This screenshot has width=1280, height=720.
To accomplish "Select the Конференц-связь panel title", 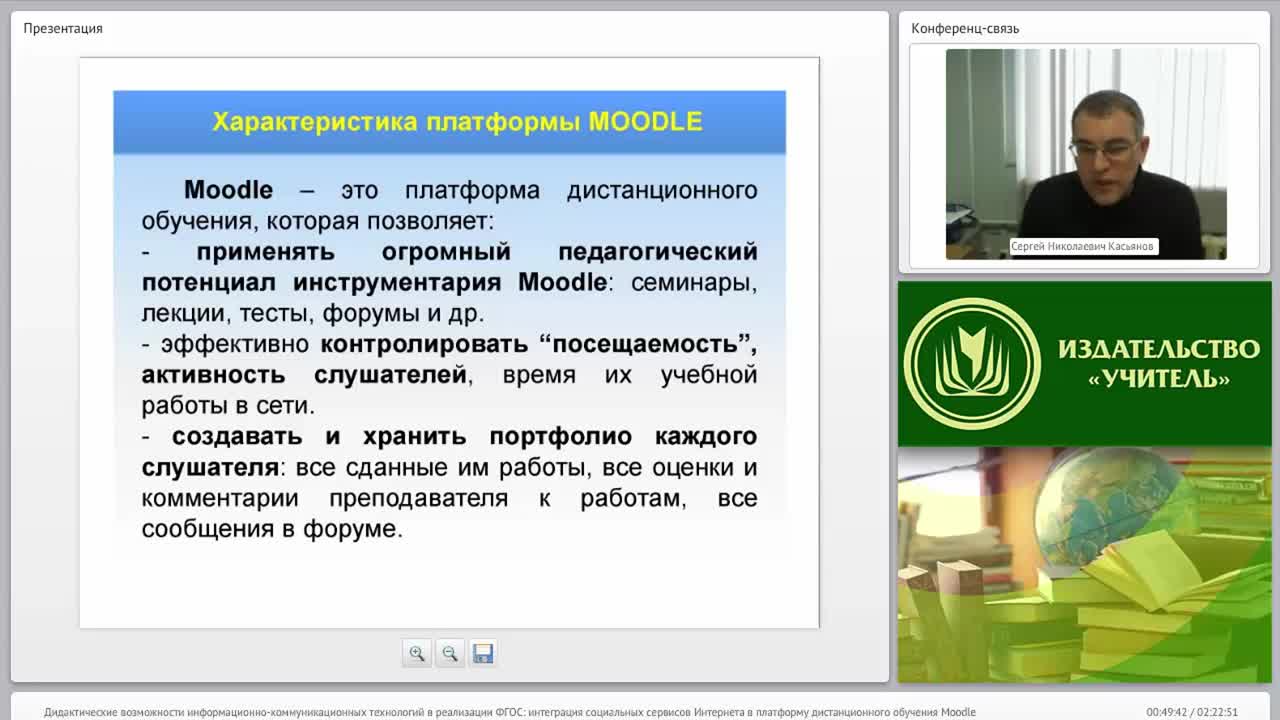I will [965, 28].
